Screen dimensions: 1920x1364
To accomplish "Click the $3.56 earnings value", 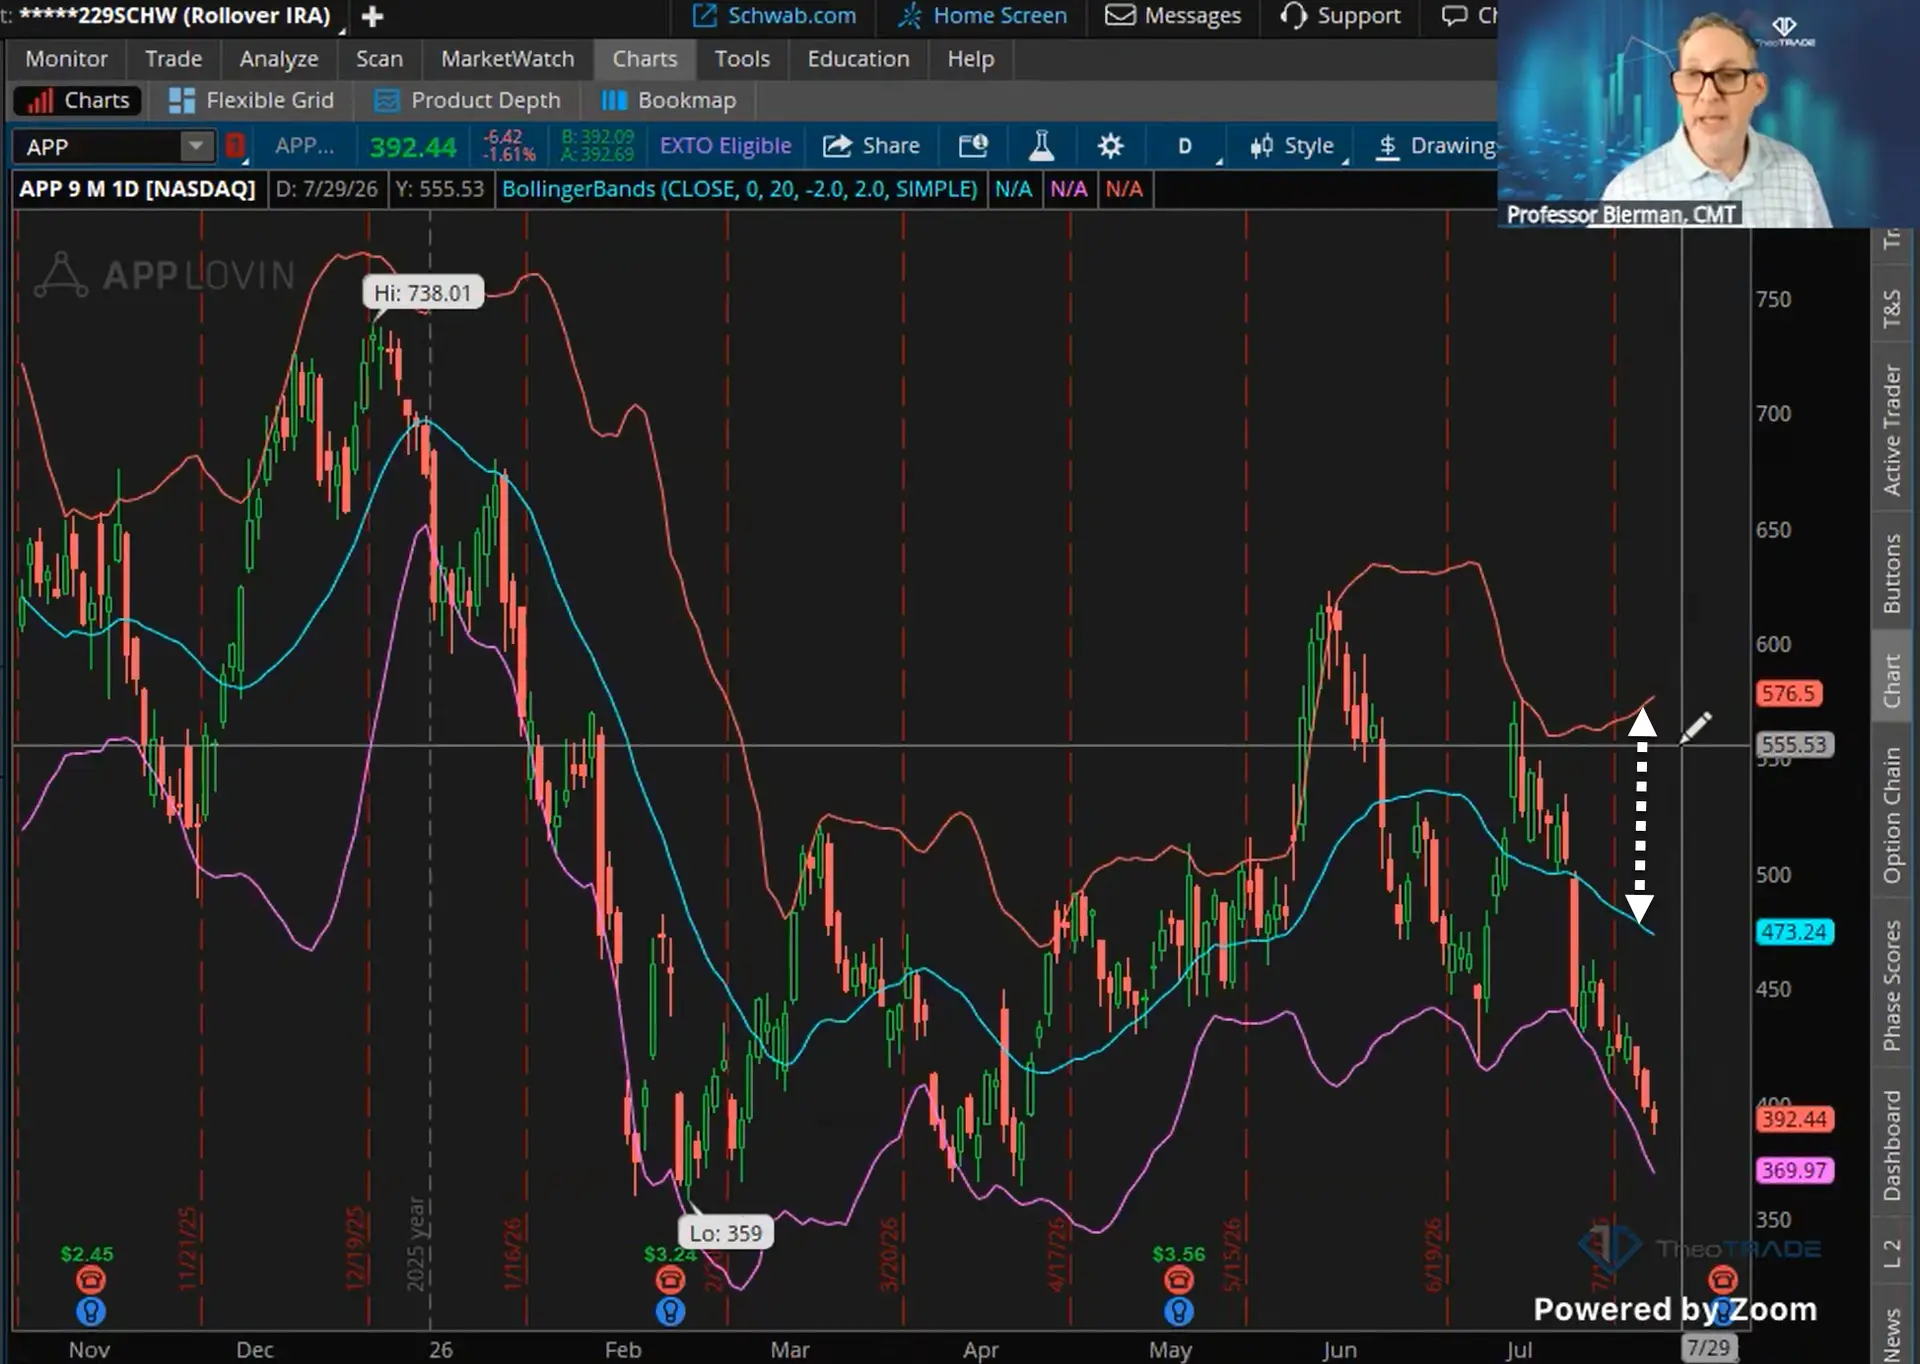I will click(1179, 1254).
